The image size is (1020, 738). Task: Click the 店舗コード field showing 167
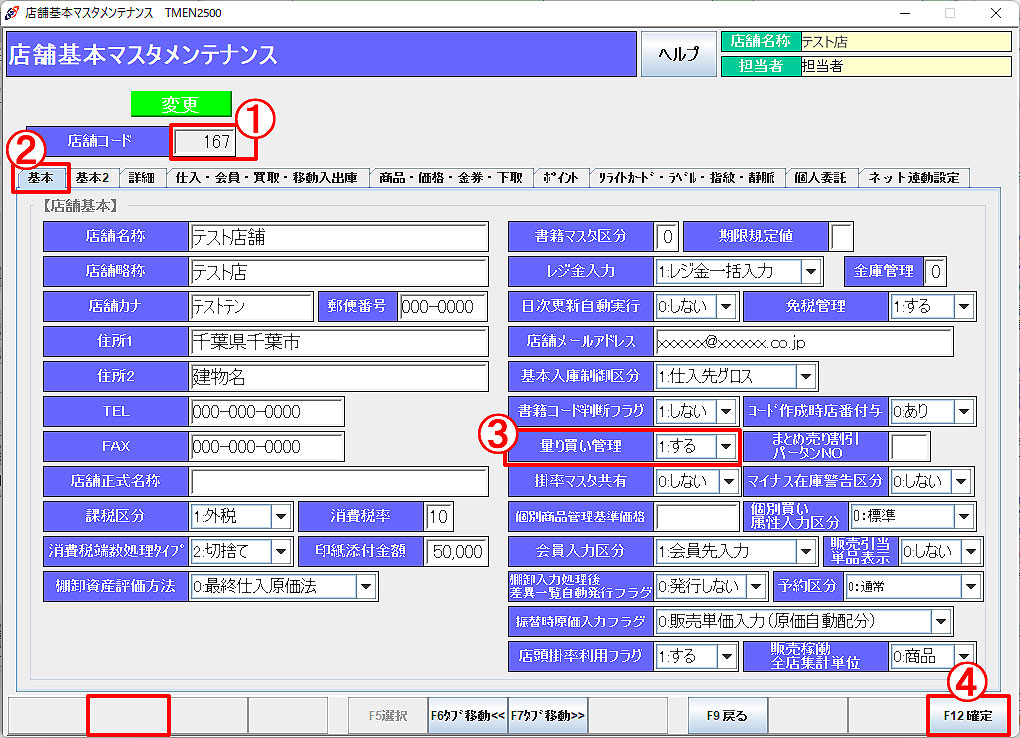(x=205, y=142)
